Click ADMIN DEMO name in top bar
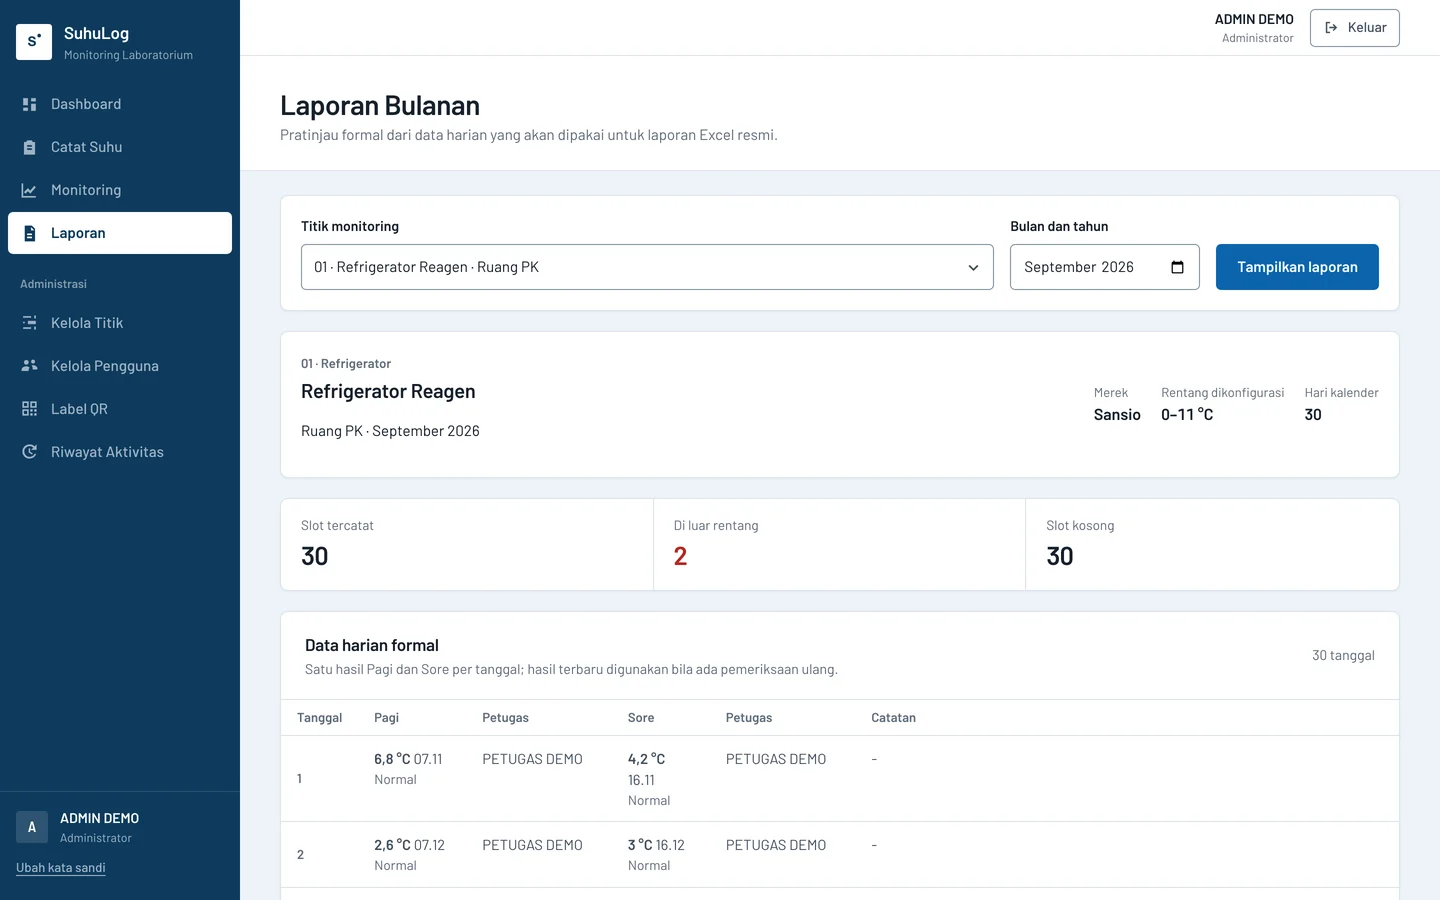Image resolution: width=1440 pixels, height=900 pixels. pyautogui.click(x=1254, y=19)
